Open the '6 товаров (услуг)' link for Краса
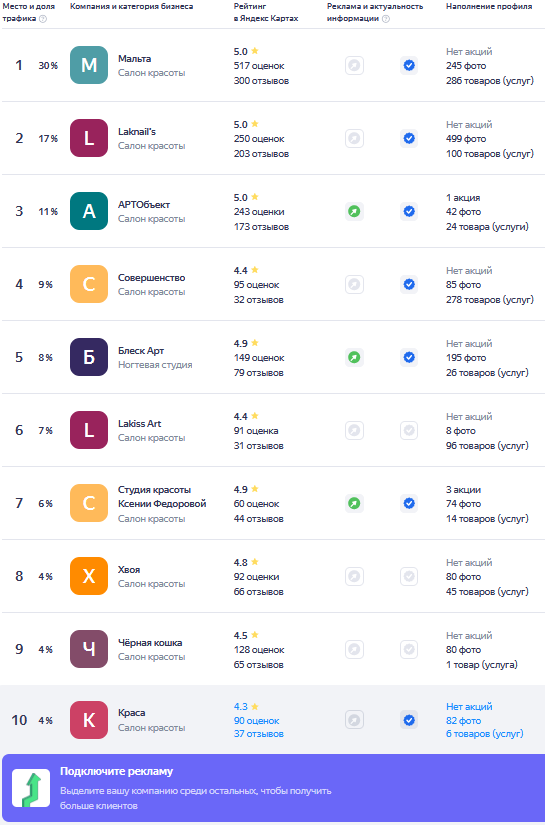Viewport: 545px width, 825px height. tap(485, 734)
